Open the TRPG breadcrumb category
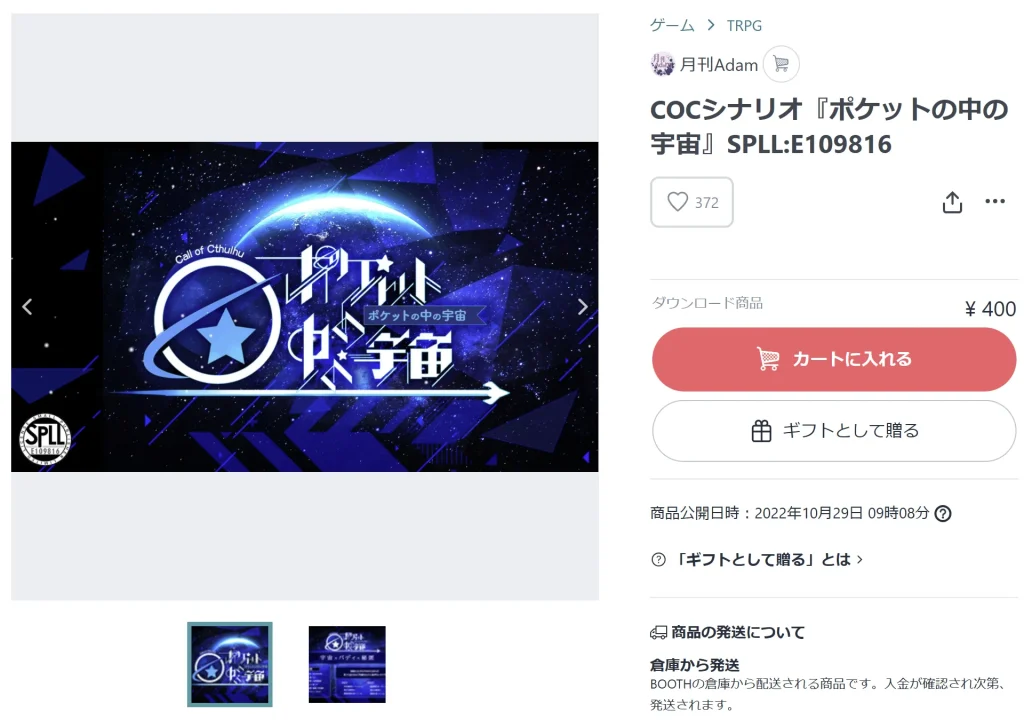1024x720 pixels. [x=744, y=25]
